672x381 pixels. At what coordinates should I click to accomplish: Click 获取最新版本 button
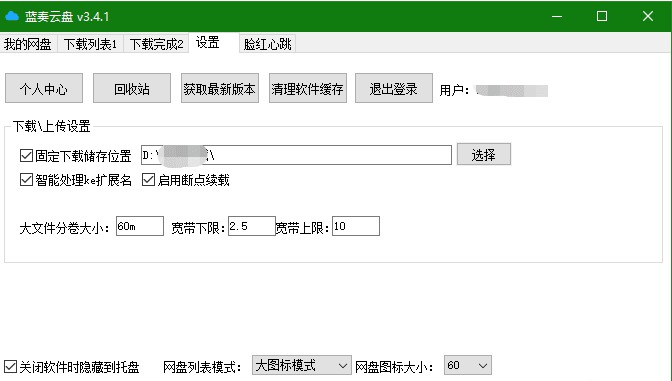(x=219, y=88)
